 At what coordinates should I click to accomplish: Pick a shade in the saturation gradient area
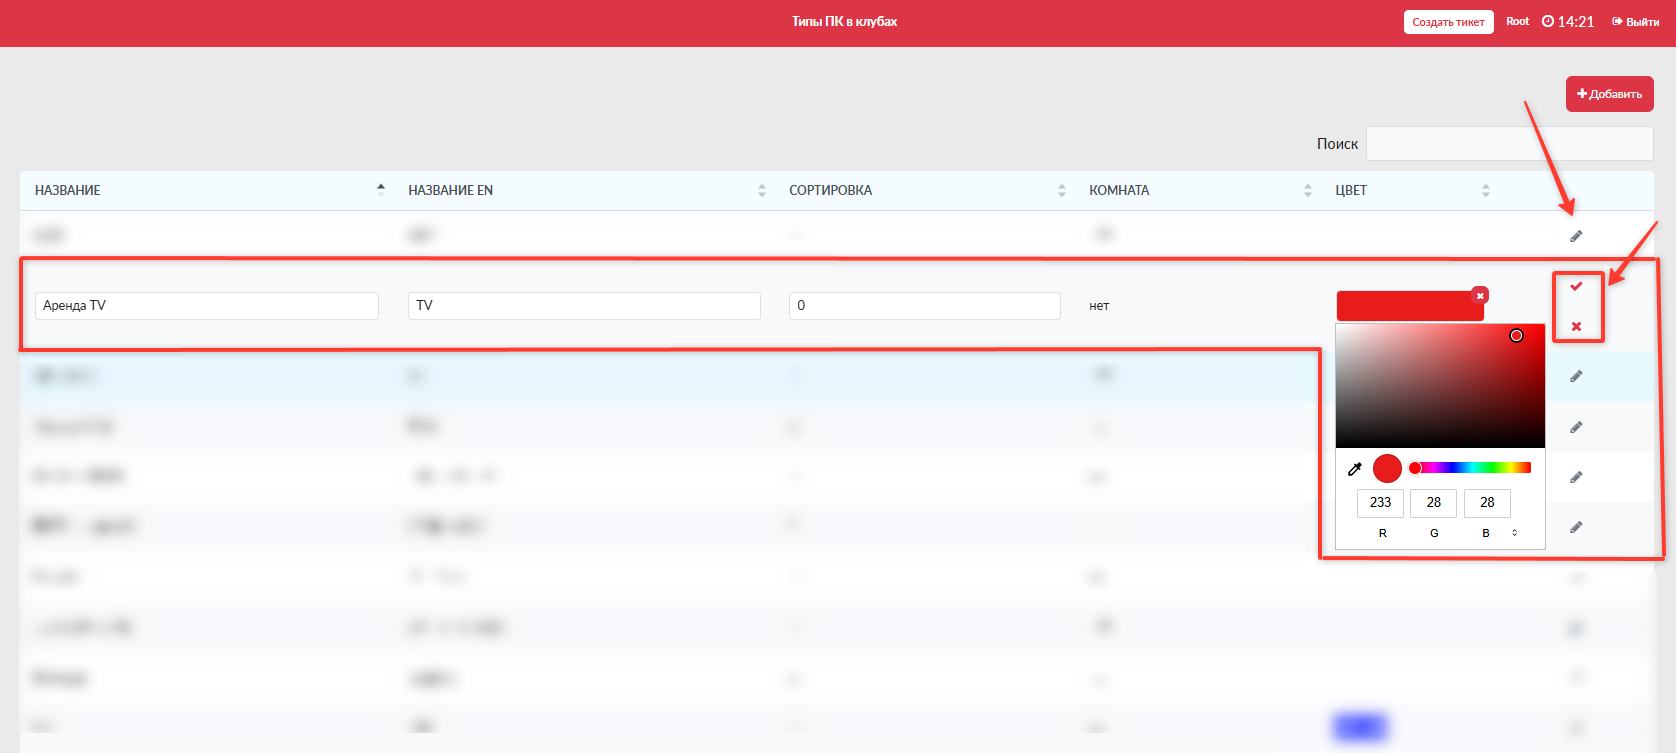pos(1440,386)
